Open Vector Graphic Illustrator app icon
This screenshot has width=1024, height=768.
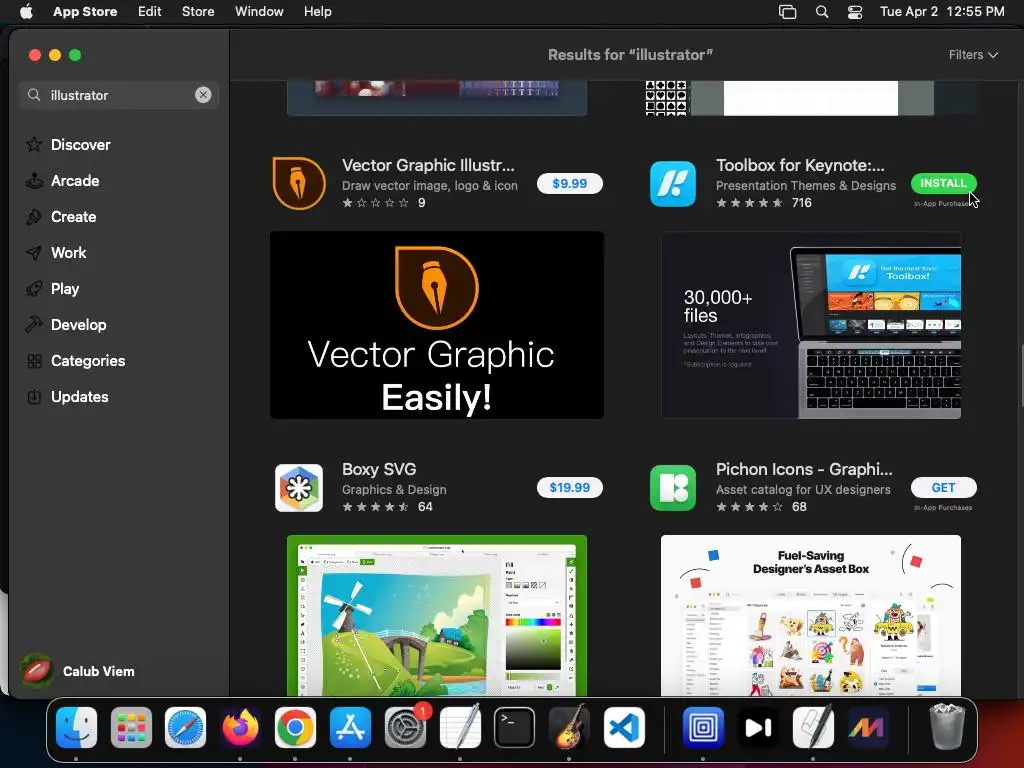coord(298,184)
